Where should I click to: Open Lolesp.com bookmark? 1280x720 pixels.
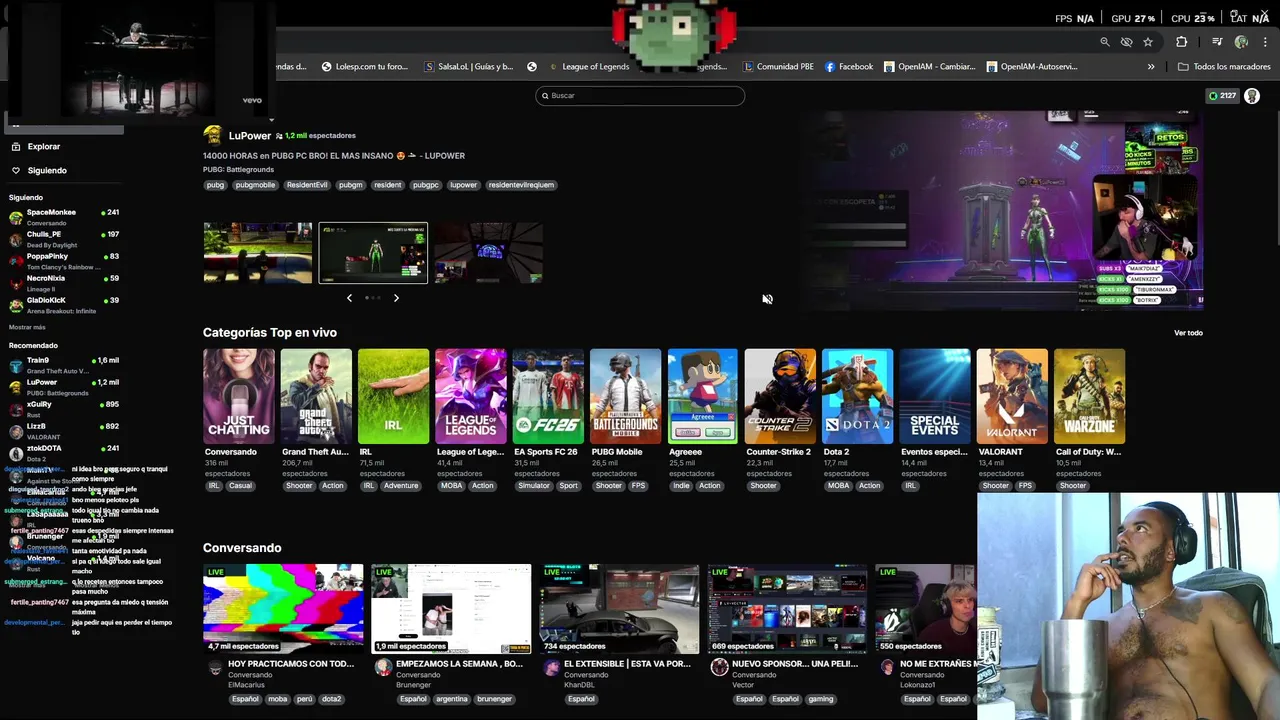pos(365,67)
